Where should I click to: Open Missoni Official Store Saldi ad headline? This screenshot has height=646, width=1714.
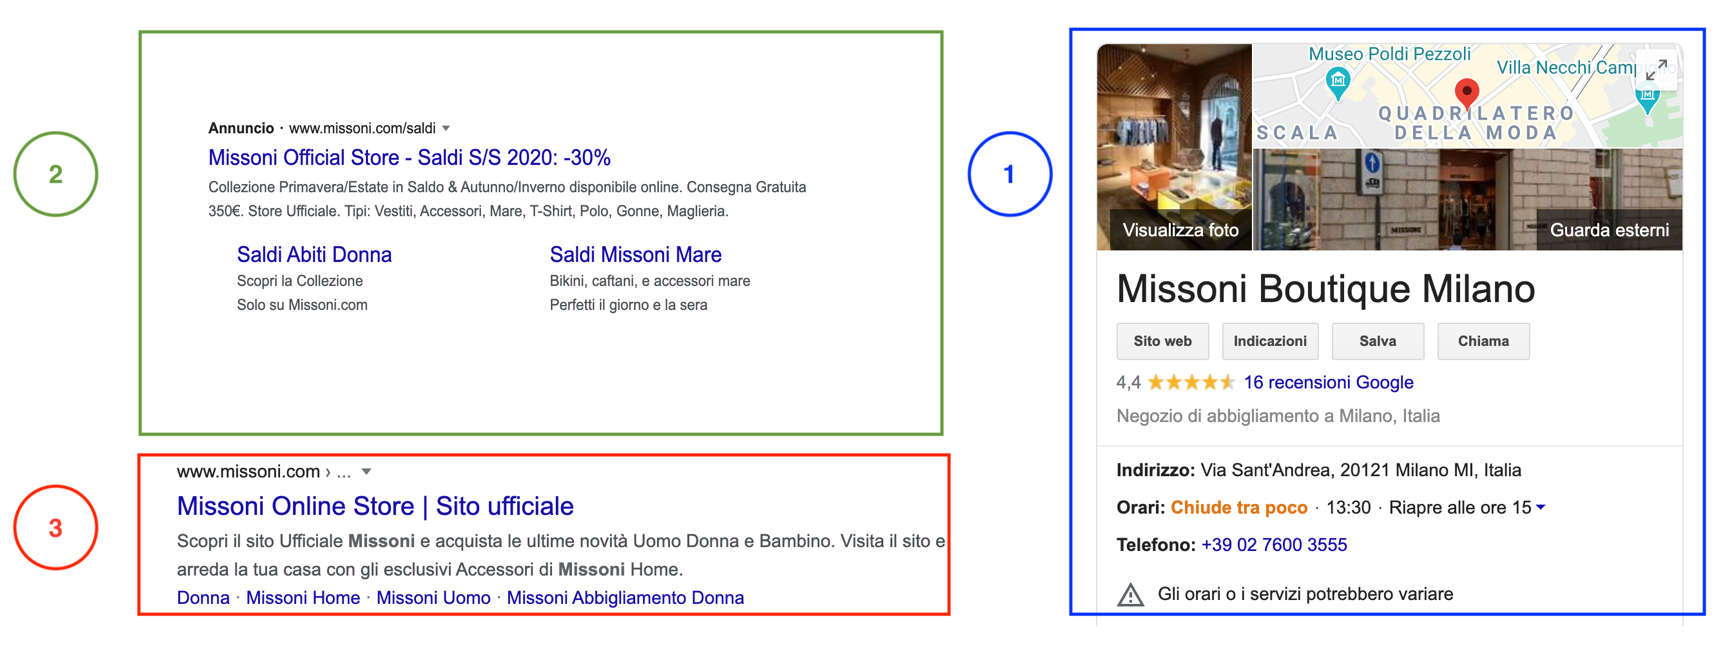click(409, 157)
